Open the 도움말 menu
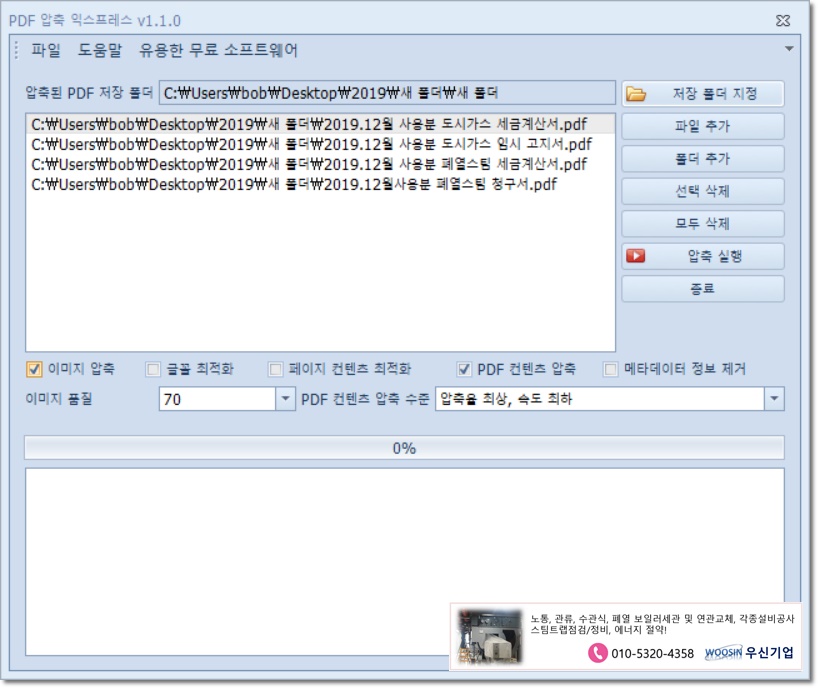The height and width of the screenshot is (688, 818). [x=100, y=50]
